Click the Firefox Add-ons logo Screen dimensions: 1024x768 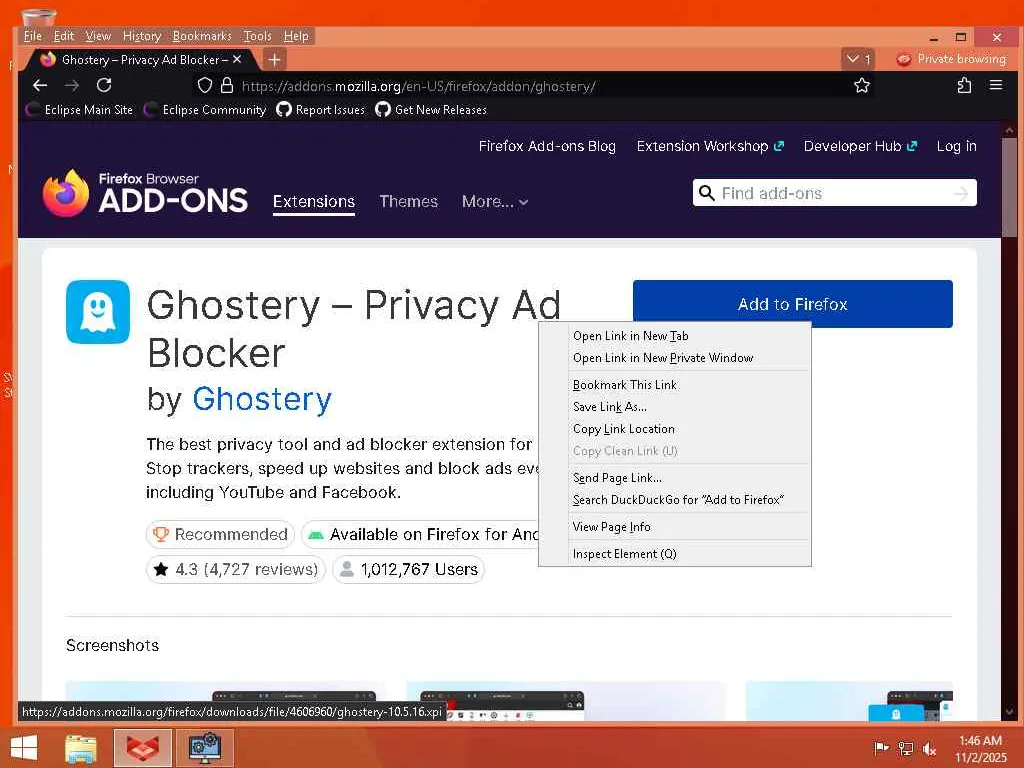(x=145, y=194)
